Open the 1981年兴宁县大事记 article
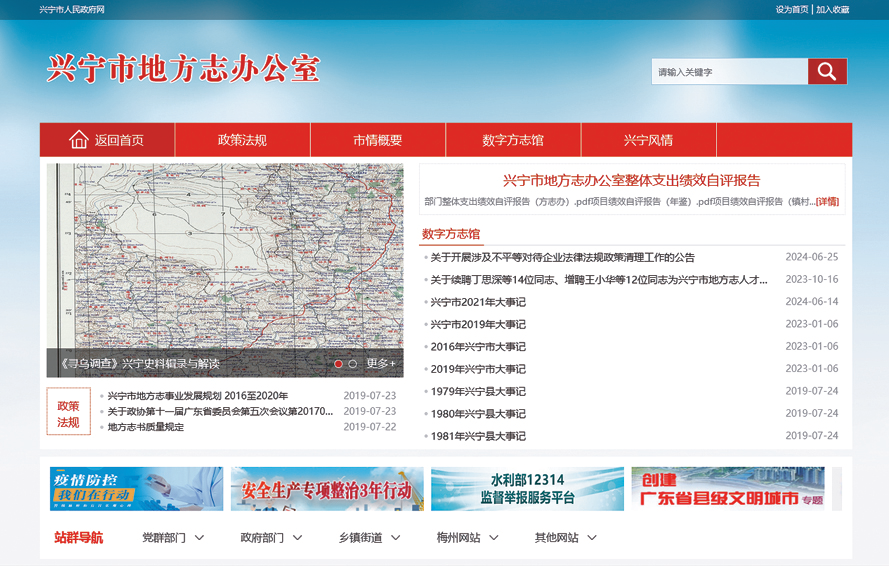The image size is (889, 566). pyautogui.click(x=478, y=436)
